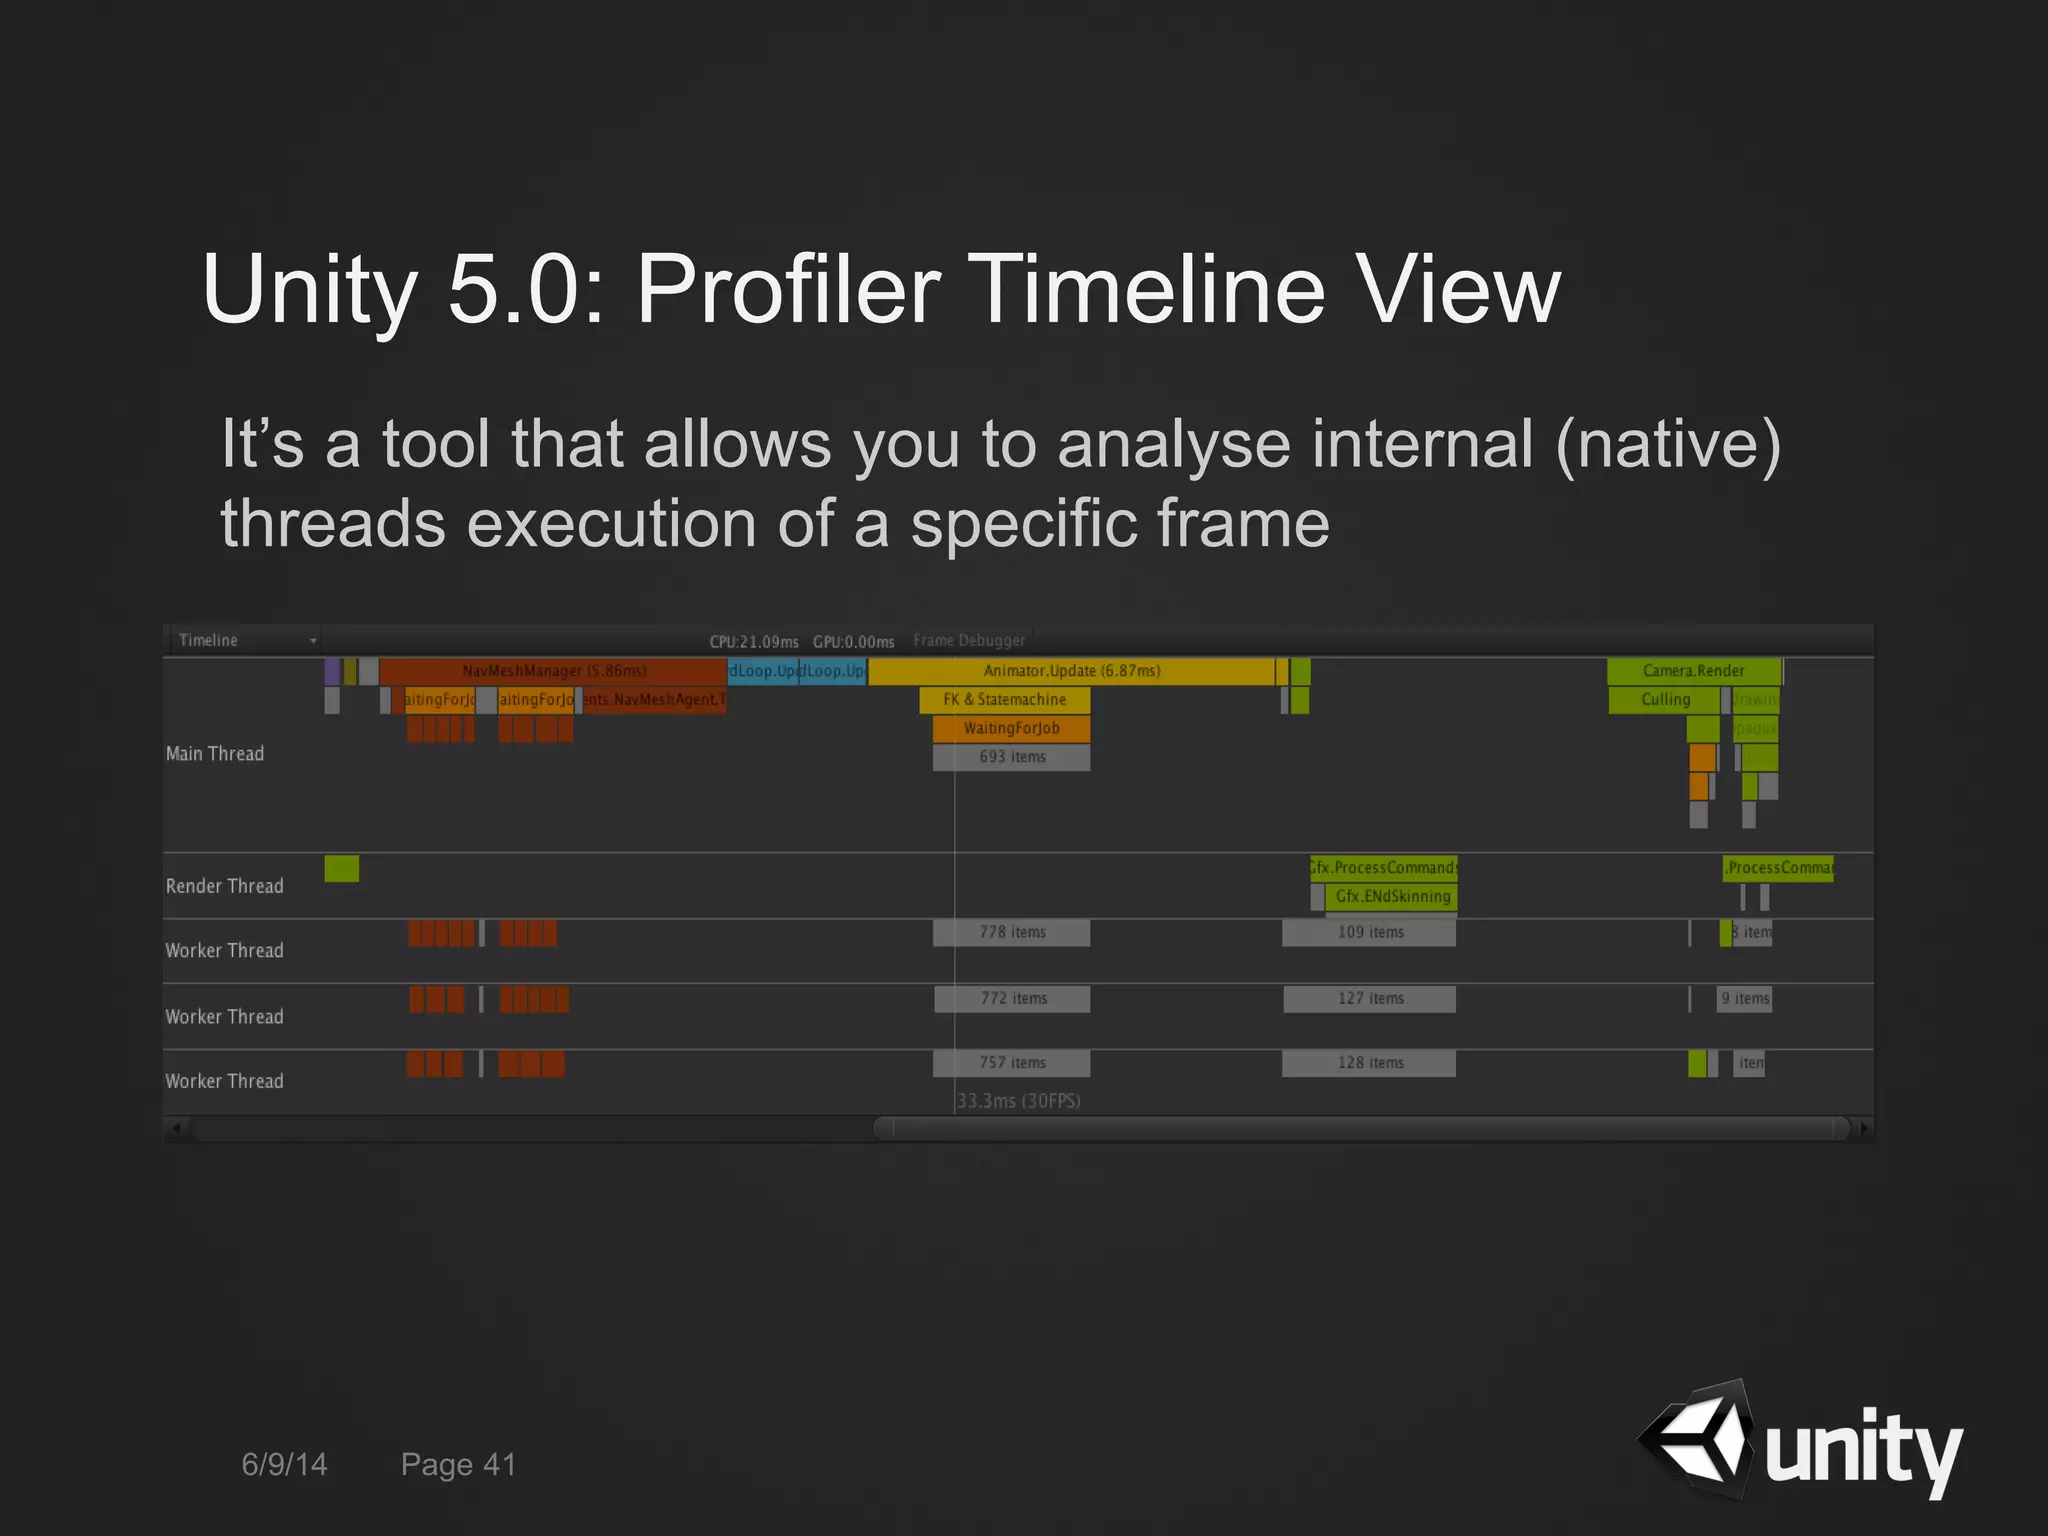The height and width of the screenshot is (1536, 2048).
Task: Select the Gfx.ENdSkinning block
Action: coord(1391,897)
